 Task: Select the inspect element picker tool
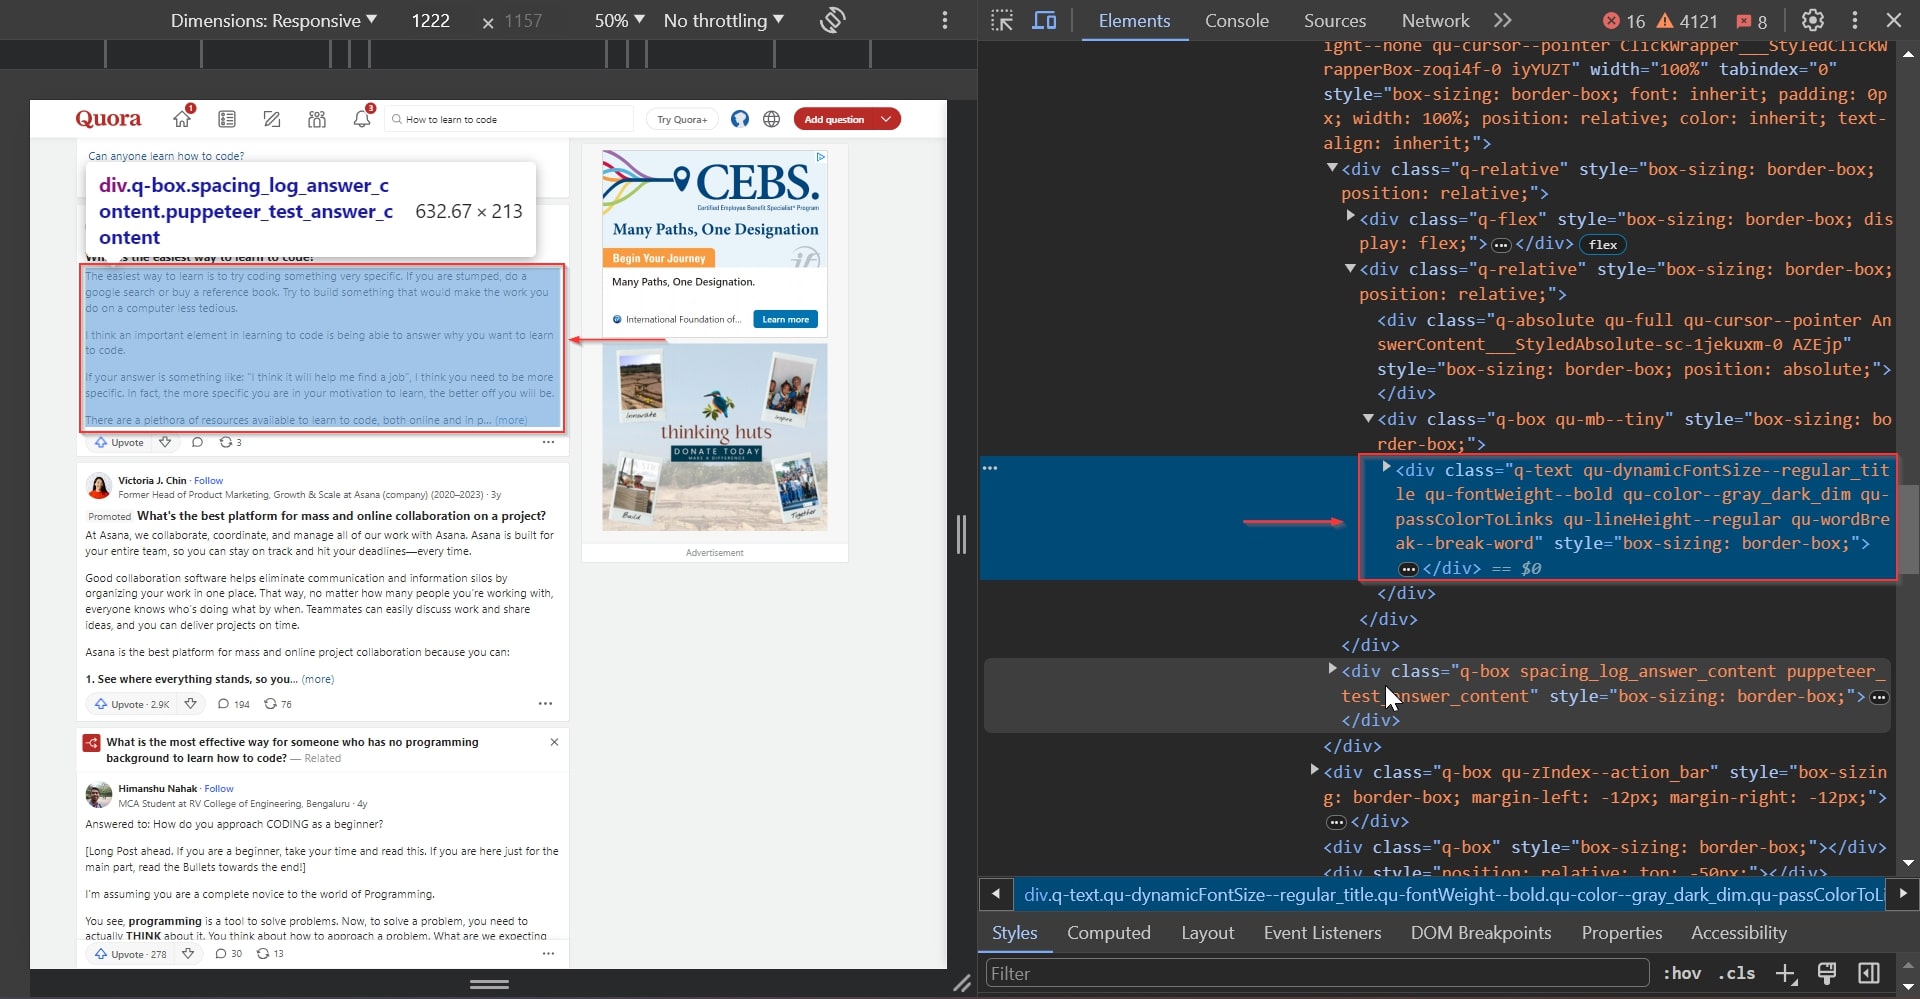click(1003, 20)
